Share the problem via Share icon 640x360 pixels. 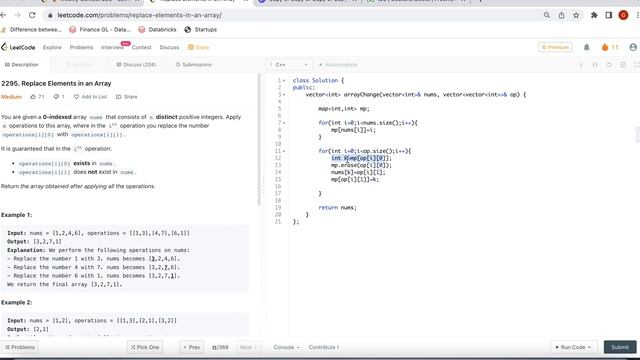click(118, 97)
